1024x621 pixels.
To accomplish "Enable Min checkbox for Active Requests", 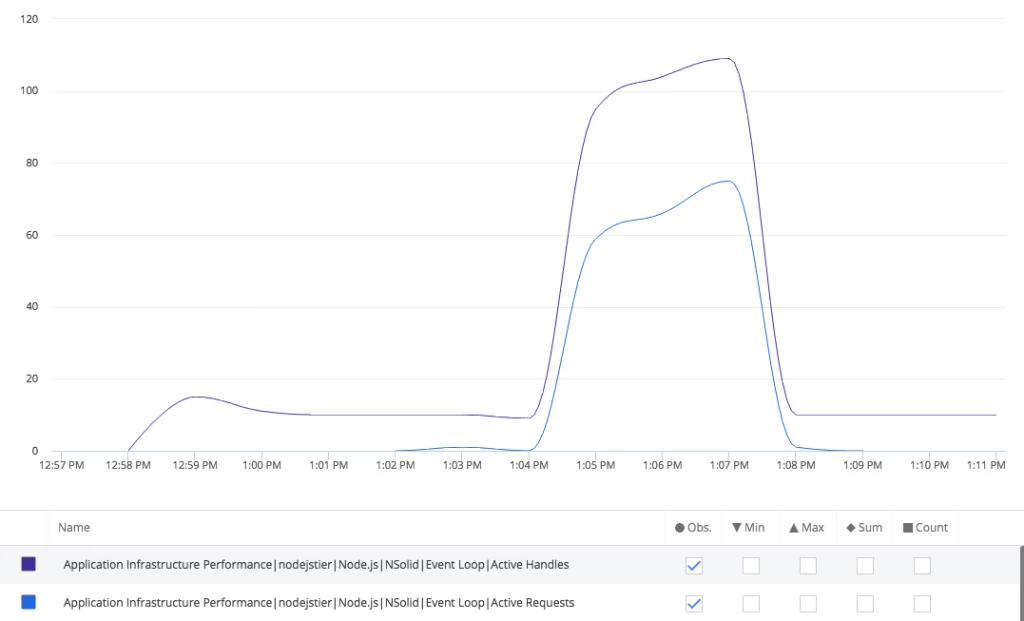I will (751, 604).
